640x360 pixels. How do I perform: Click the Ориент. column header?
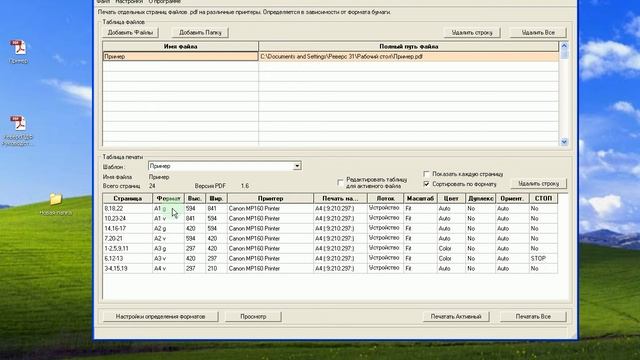click(x=512, y=198)
